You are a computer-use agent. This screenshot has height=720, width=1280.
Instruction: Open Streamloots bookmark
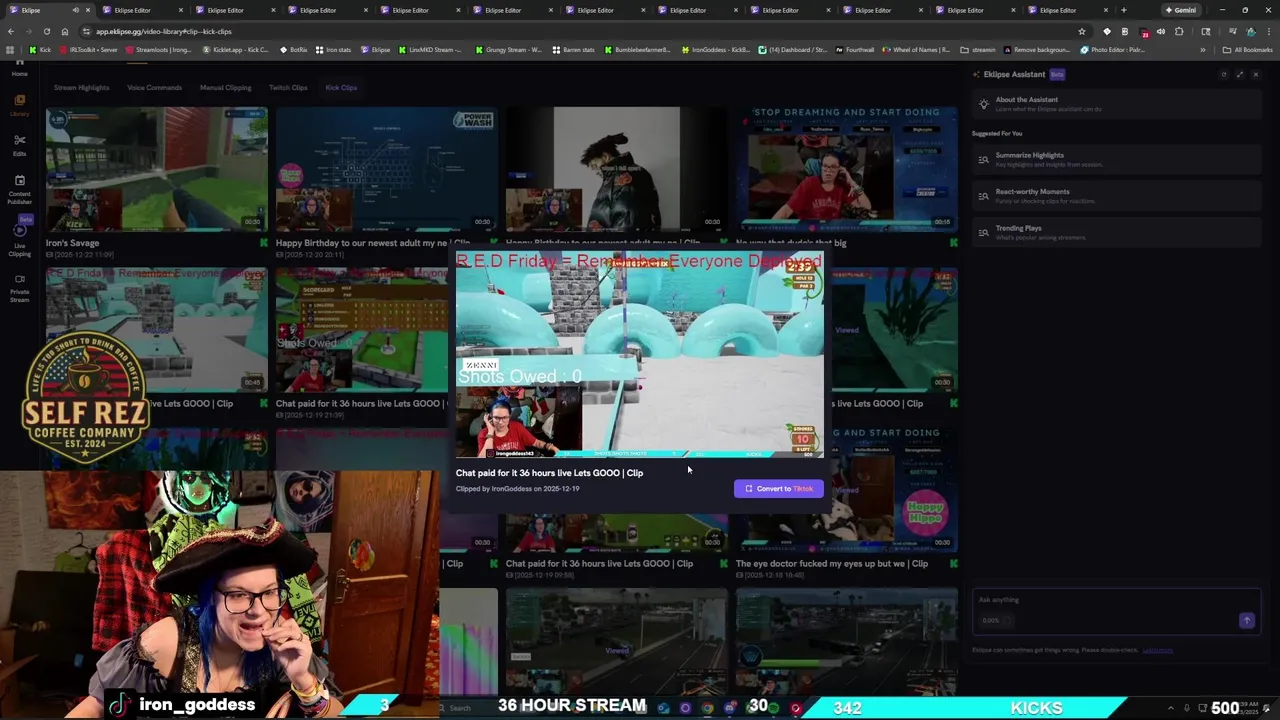coord(158,49)
